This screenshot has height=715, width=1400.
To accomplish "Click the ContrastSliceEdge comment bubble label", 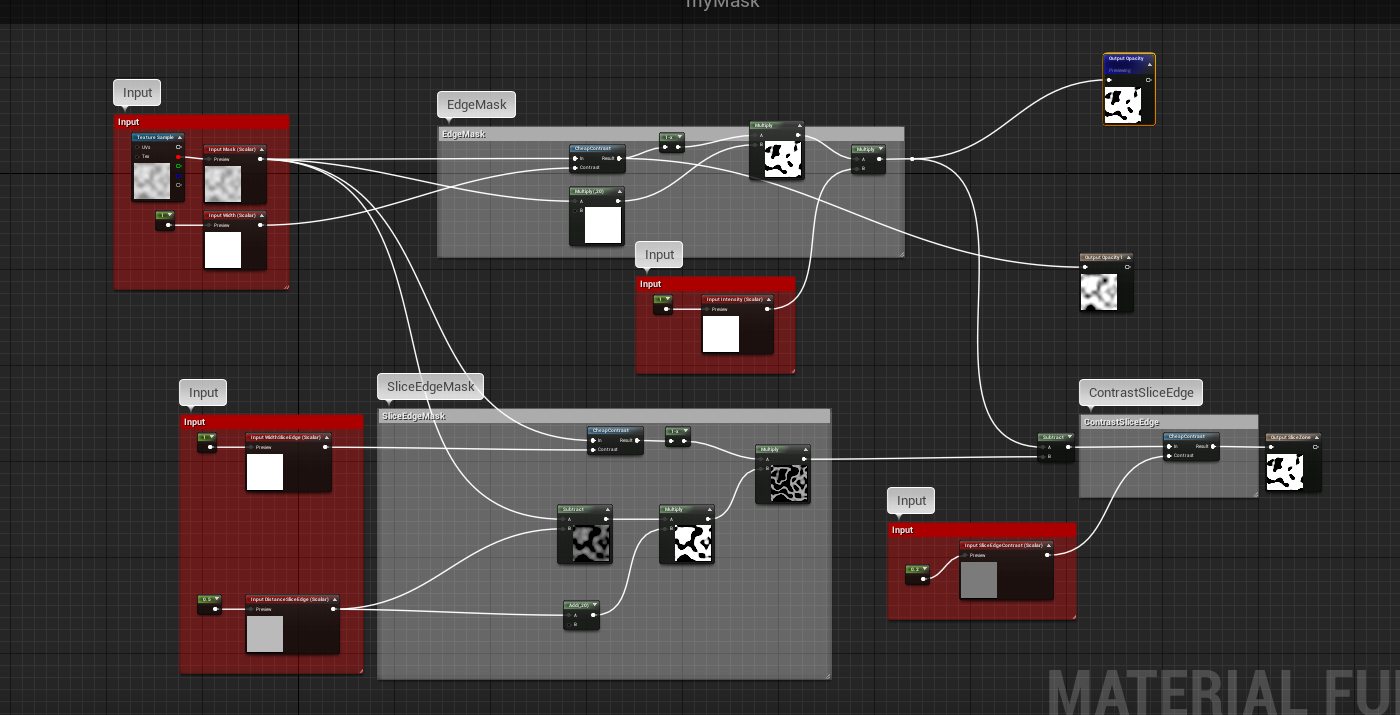I will click(x=1140, y=392).
